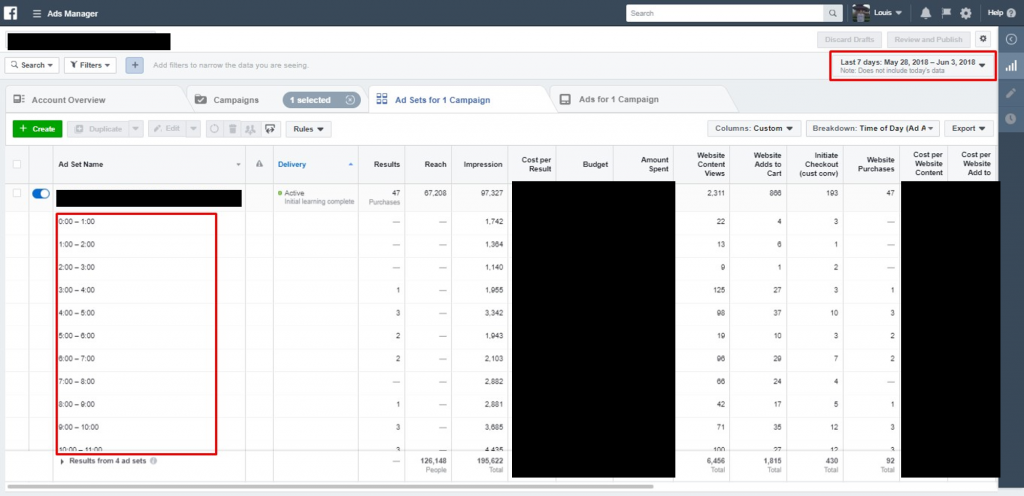Screen dimensions: 1024x496
Task: Check the select-all checkbox in table header
Action: coord(17,164)
